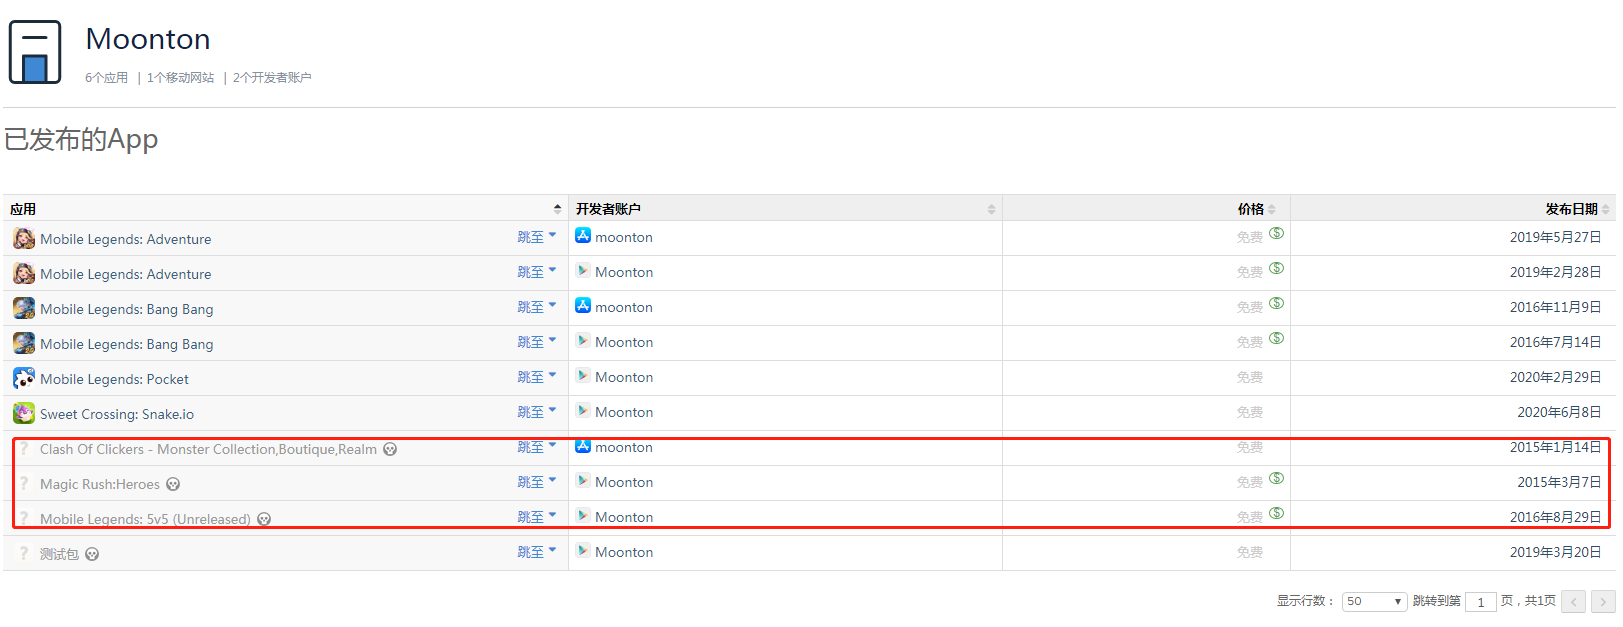Expand 跳至 dropdown for Magic Rush:Heroes
Image resolution: width=1623 pixels, height=627 pixels.
point(537,483)
